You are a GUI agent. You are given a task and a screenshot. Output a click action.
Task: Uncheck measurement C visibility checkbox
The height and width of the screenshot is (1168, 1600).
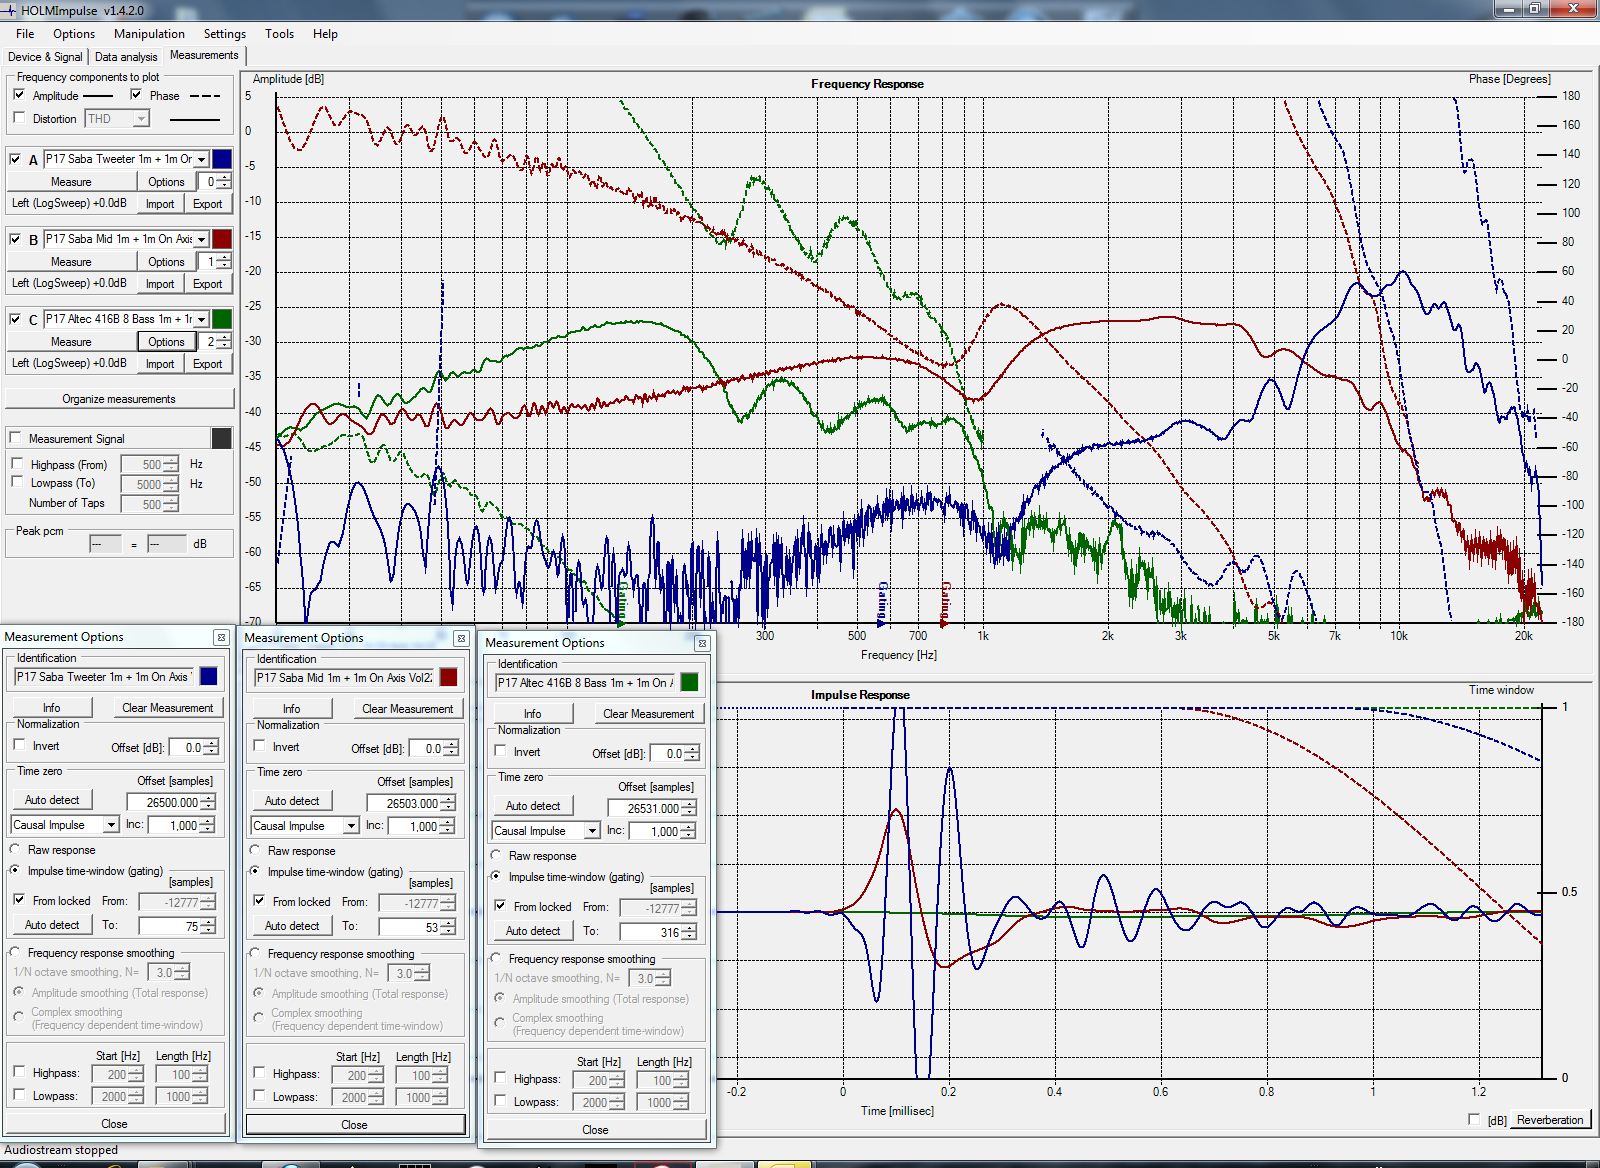15,319
